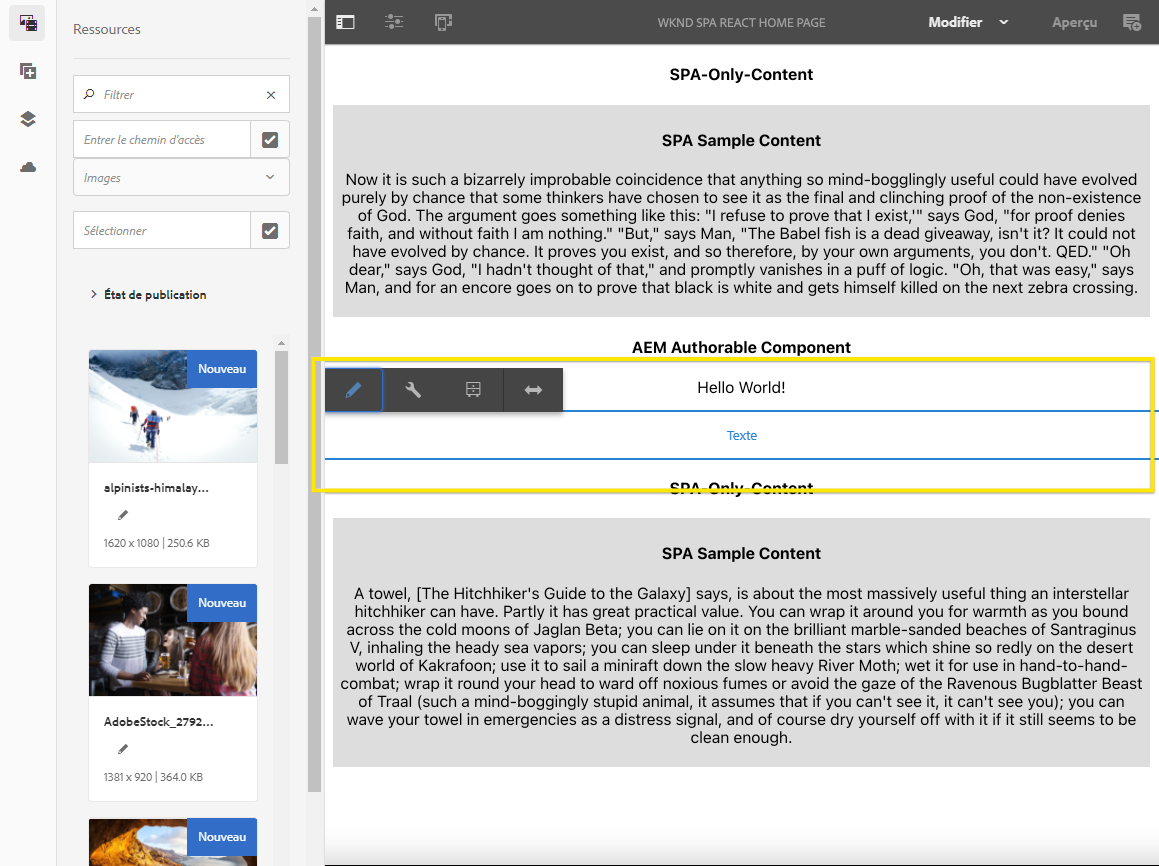The height and width of the screenshot is (866, 1159).
Task: Click the pencil Edit component icon
Action: (x=353, y=389)
